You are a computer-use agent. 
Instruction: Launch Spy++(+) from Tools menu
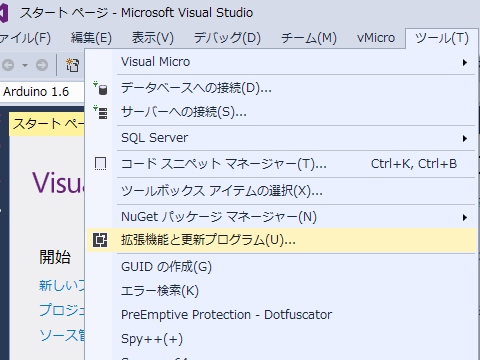click(x=281, y=339)
